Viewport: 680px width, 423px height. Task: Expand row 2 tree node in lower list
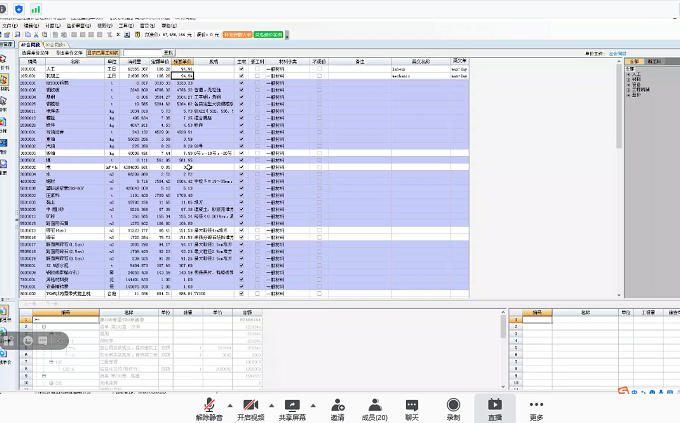click(43, 327)
